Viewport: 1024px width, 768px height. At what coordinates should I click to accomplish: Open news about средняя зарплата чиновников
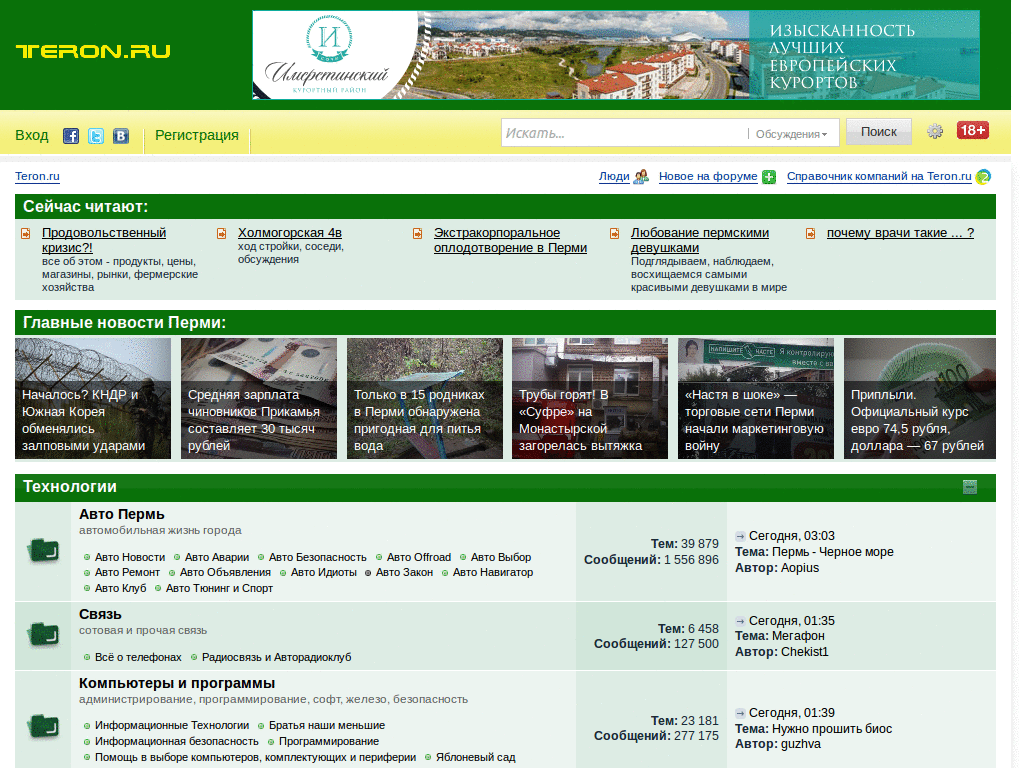(259, 398)
